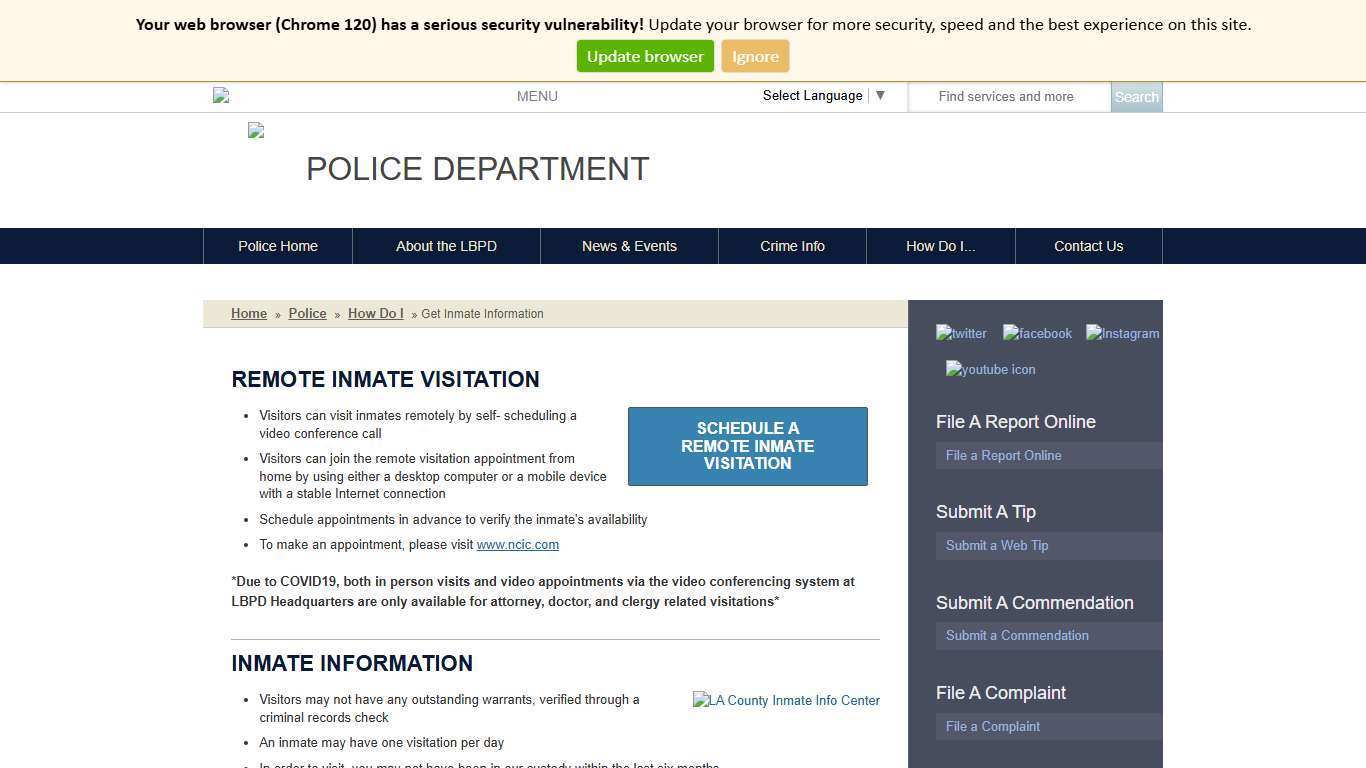1366x768 pixels.
Task: Open the department's Twitter page
Action: (960, 333)
